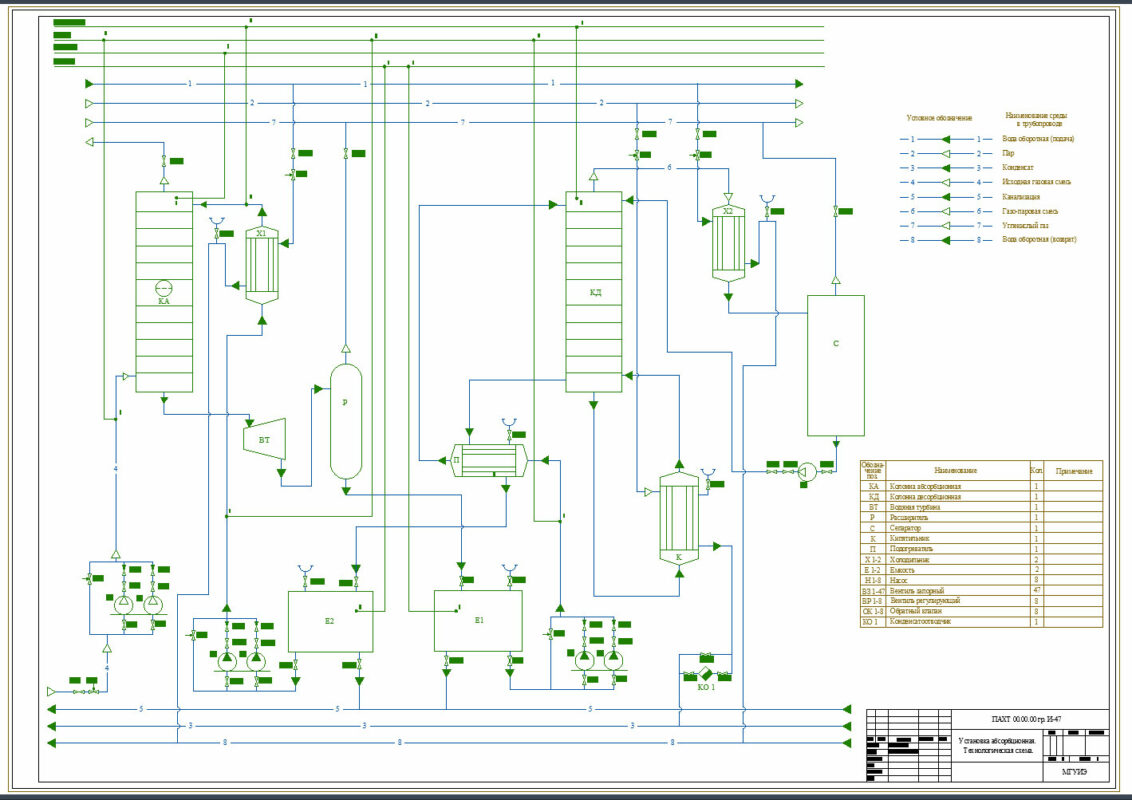Click table row 'Водяная турбина'
This screenshot has width=1132, height=800.
[x=982, y=508]
